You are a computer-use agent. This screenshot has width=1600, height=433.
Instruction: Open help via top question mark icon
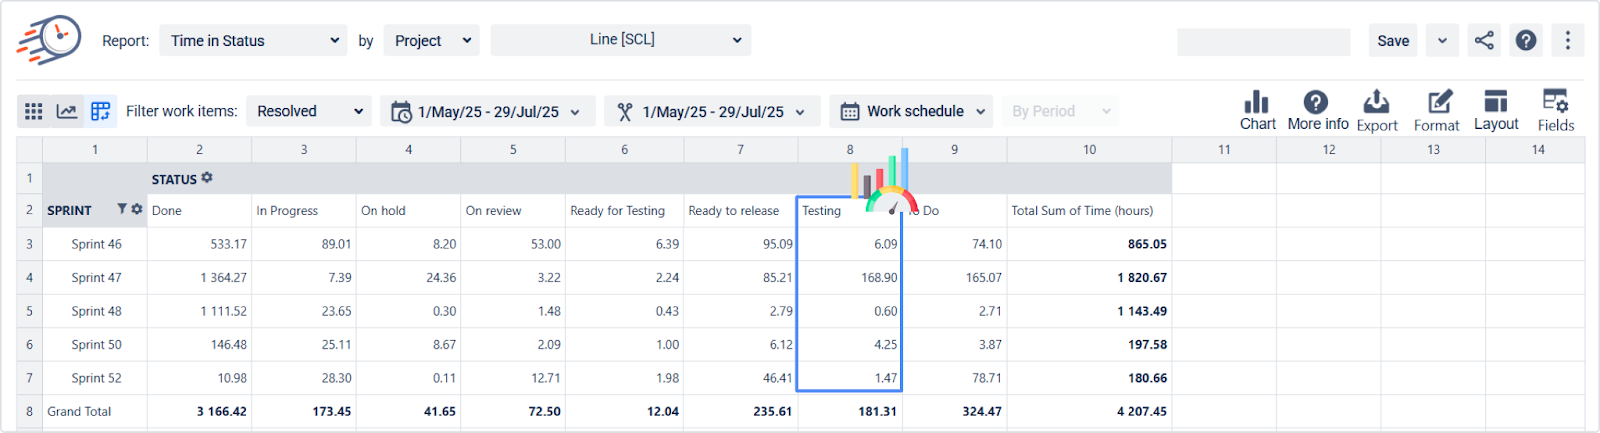pos(1526,41)
